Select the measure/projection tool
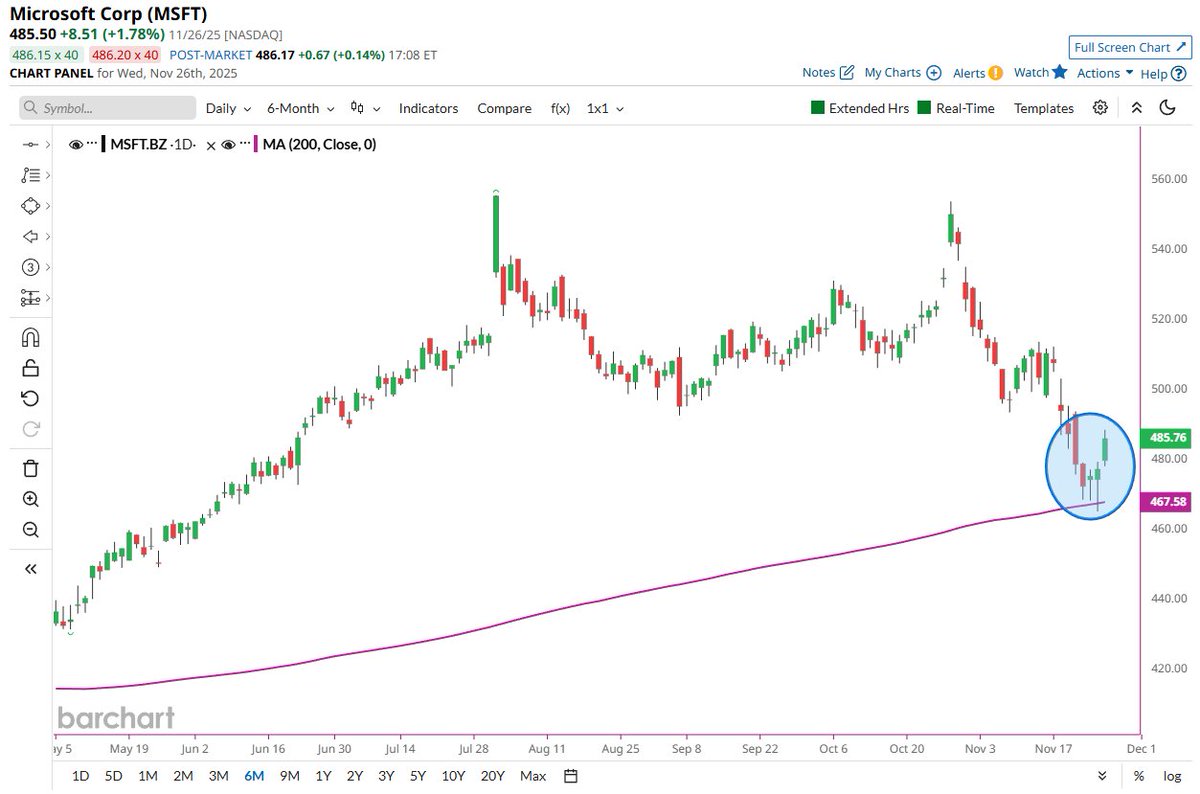 (30, 298)
